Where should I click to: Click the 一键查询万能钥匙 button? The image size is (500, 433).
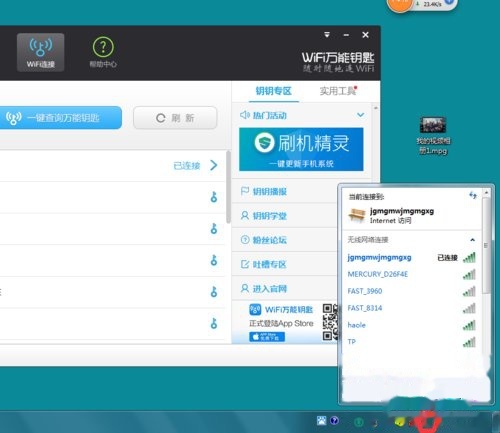click(60, 118)
